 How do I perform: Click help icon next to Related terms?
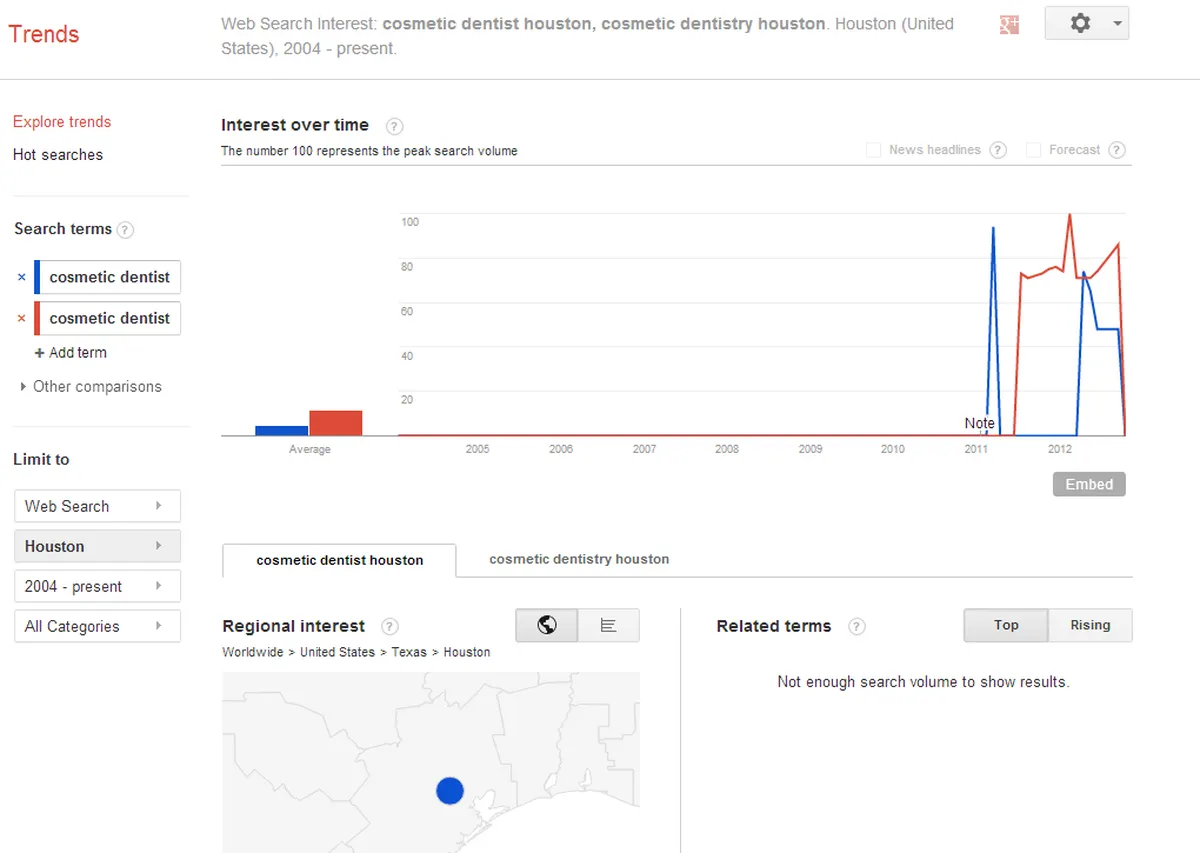tap(856, 627)
